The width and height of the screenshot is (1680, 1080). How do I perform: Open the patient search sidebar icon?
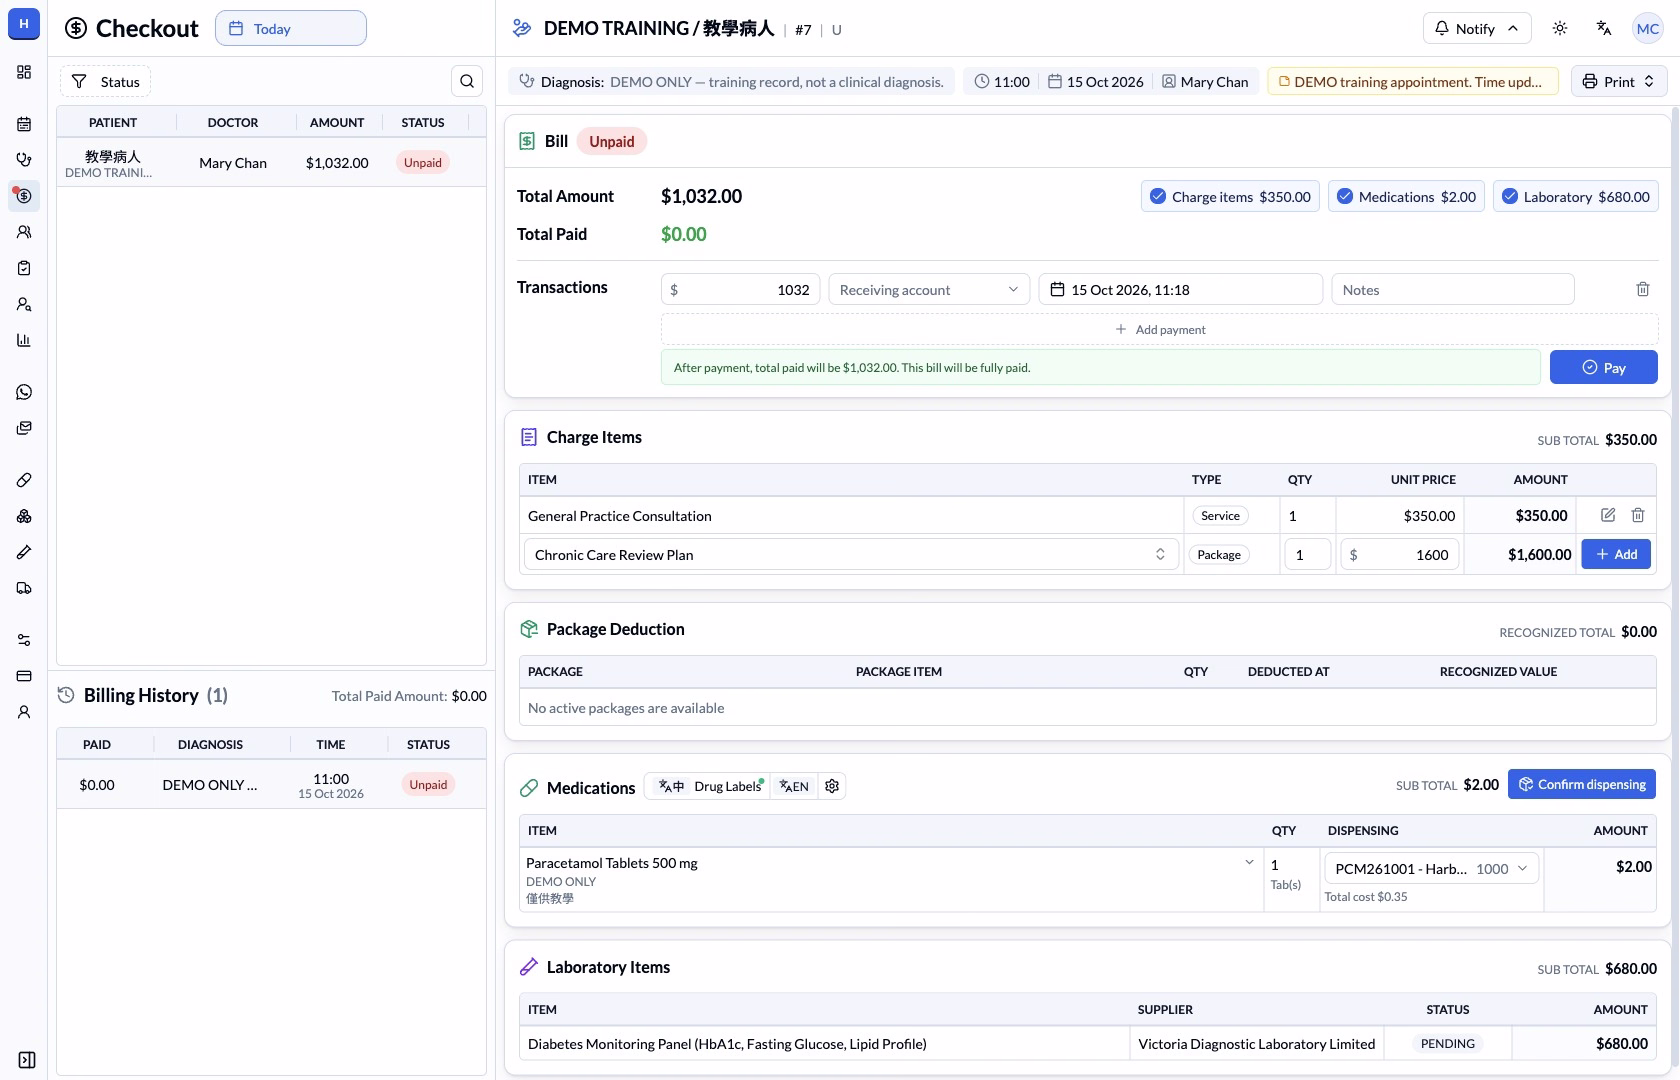[24, 304]
